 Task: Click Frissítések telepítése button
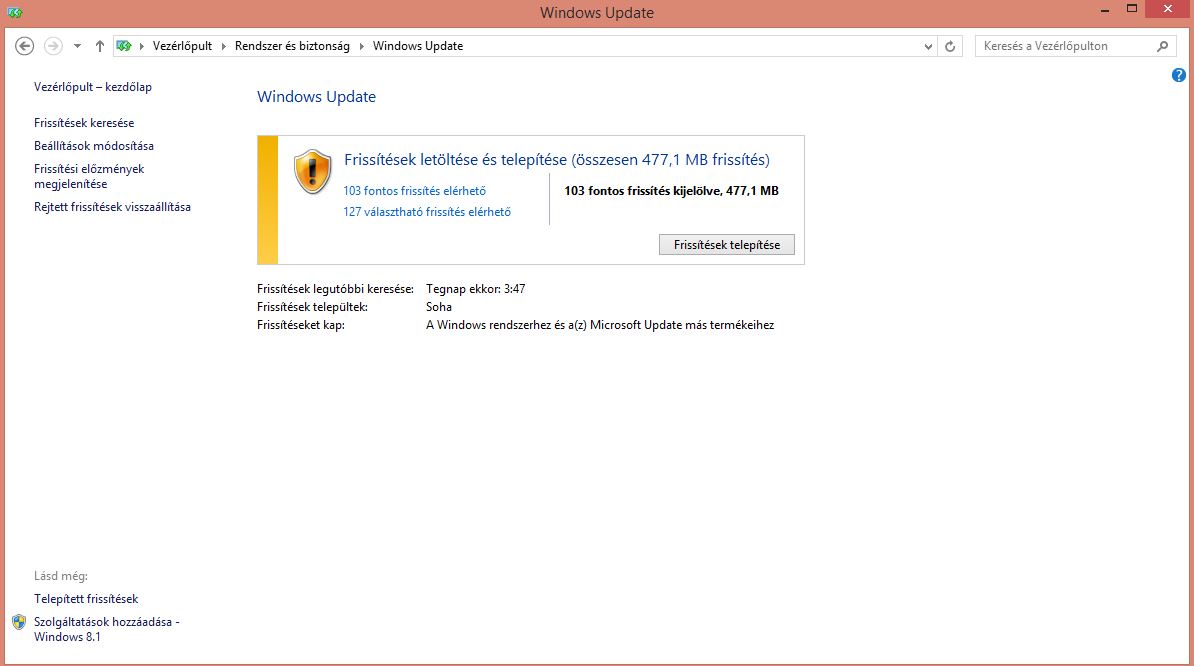tap(726, 245)
